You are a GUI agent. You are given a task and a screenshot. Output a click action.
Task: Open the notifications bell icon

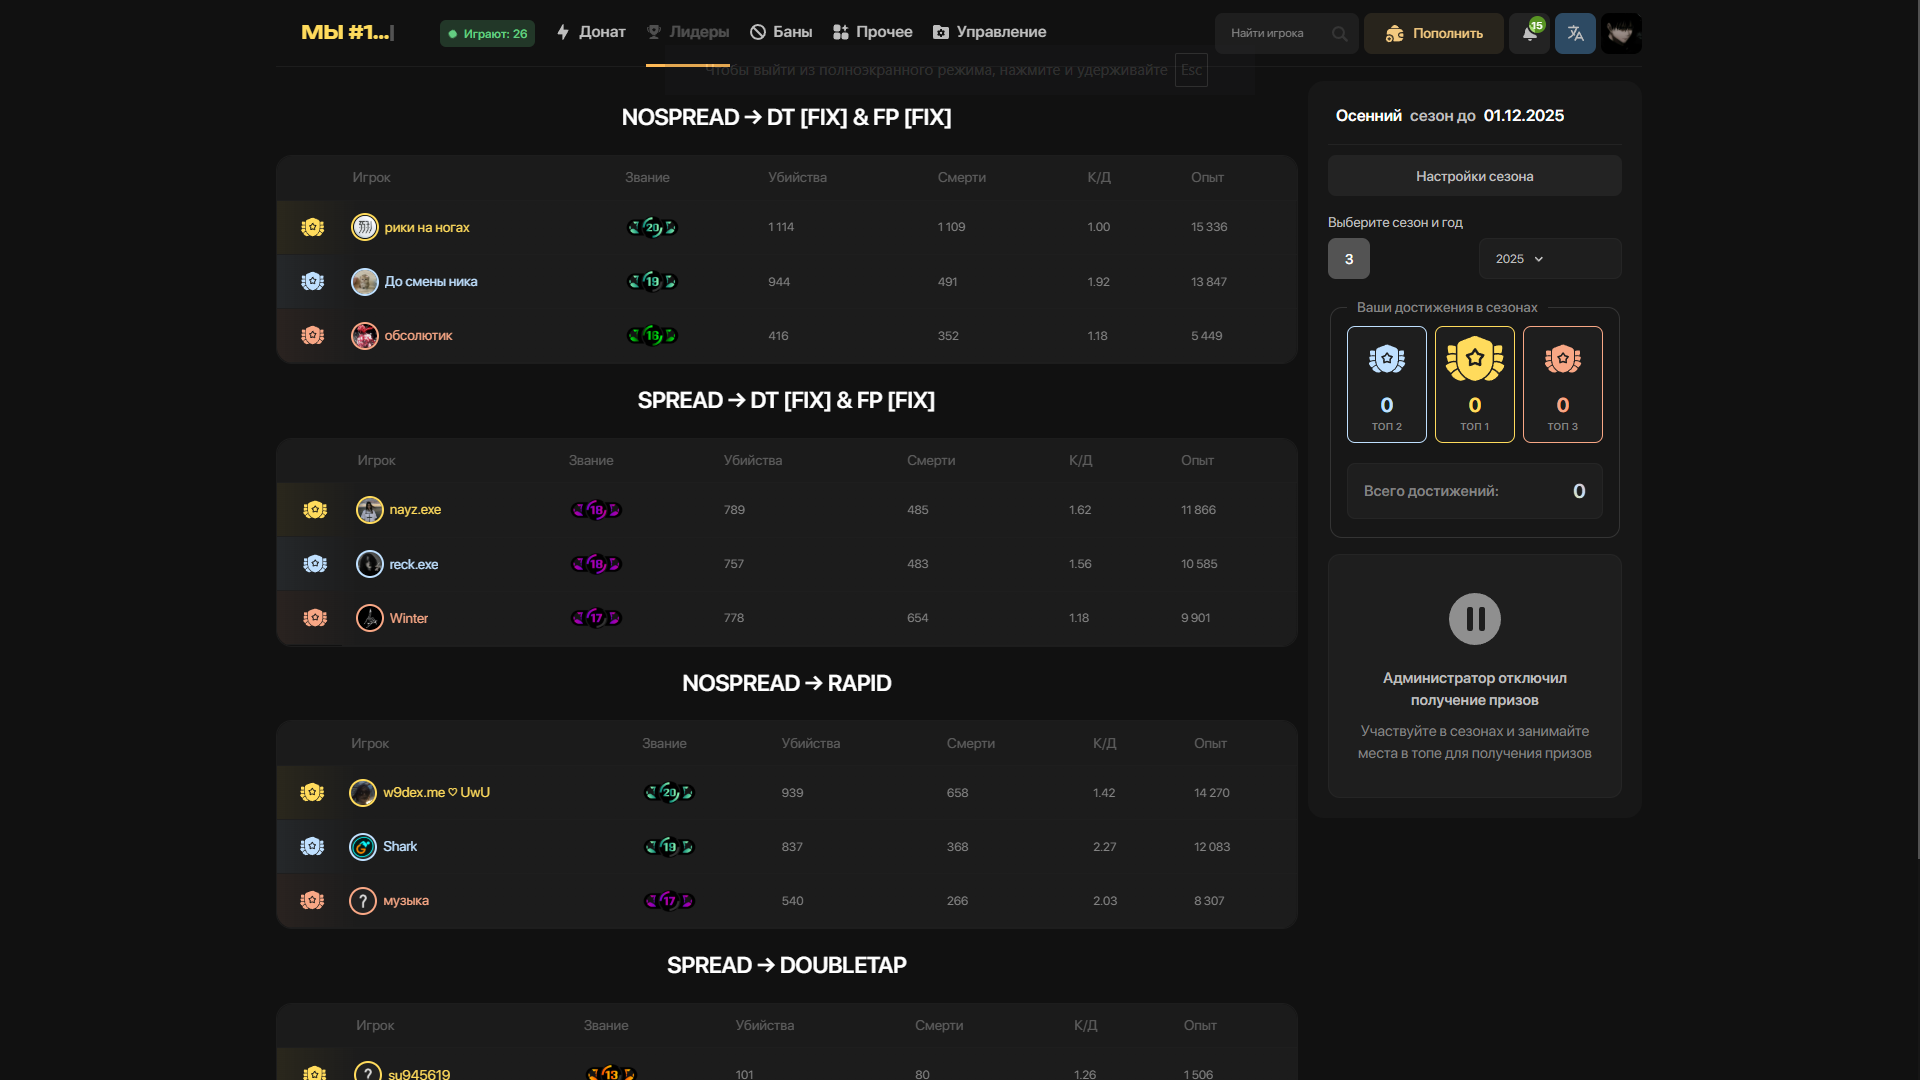(1529, 33)
